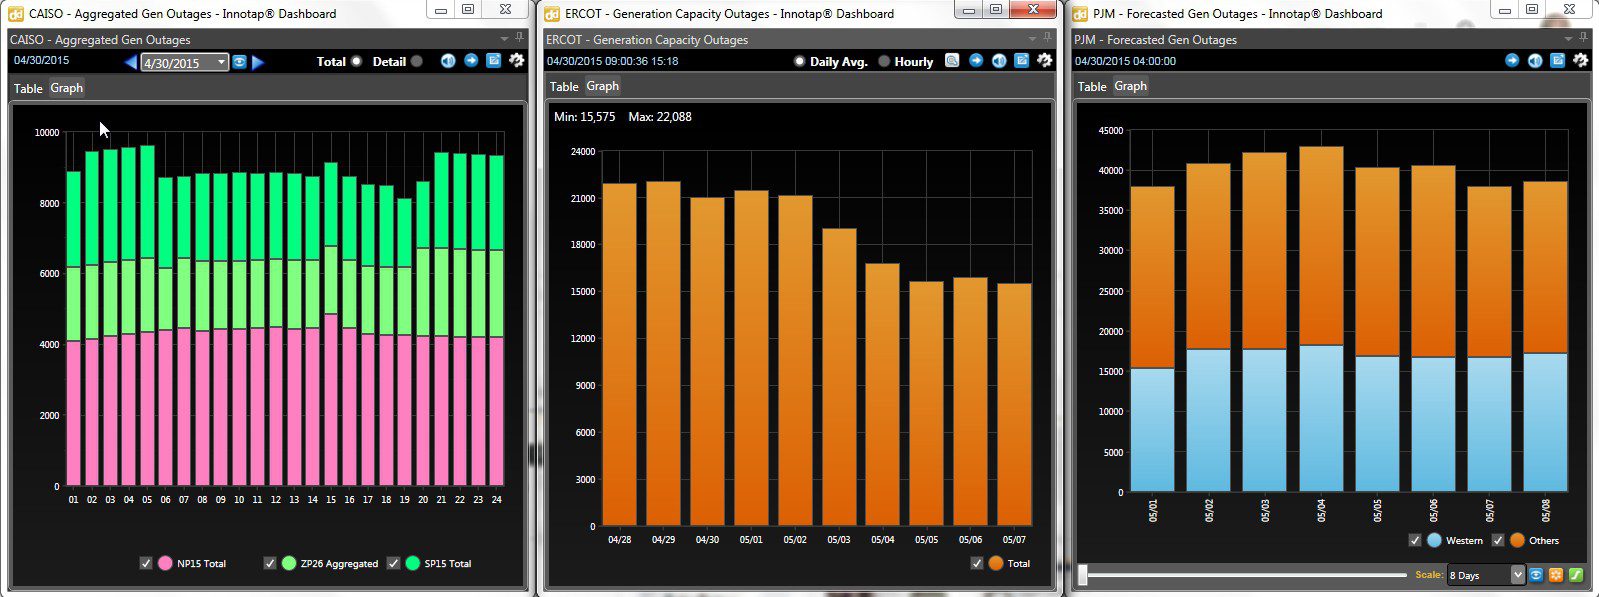The height and width of the screenshot is (597, 1599).
Task: Expand the PJM panel options arrow
Action: click(x=1568, y=39)
